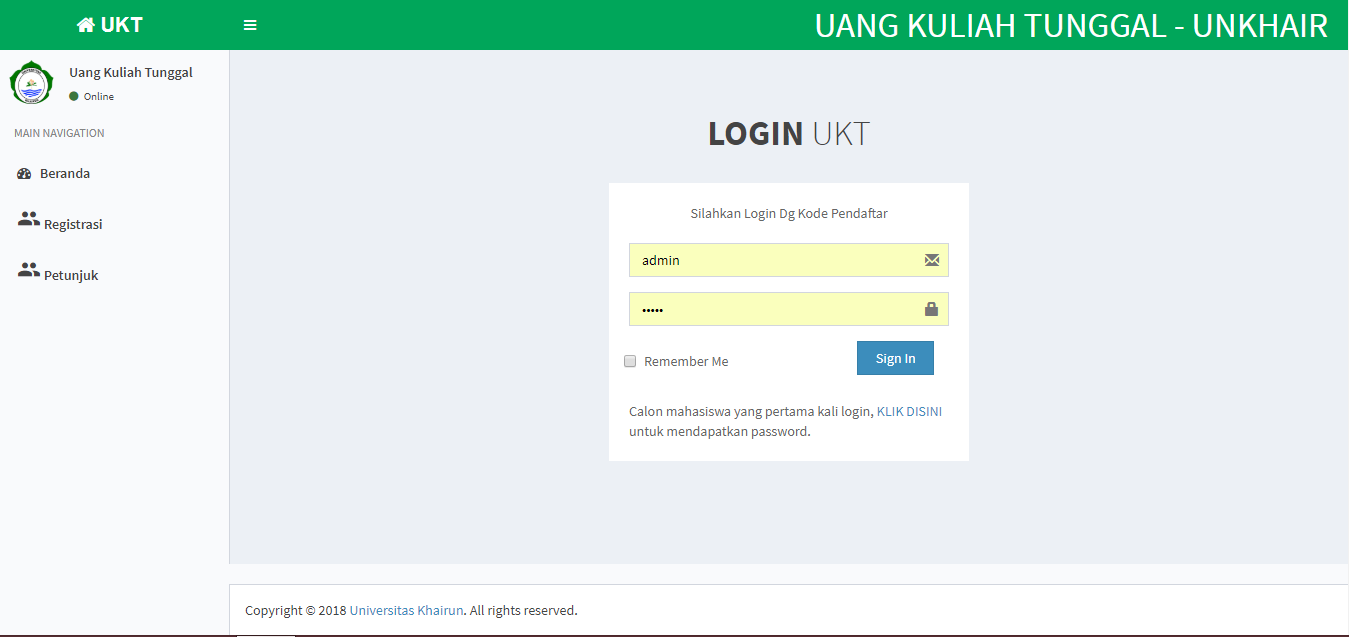Viewport: 1349px width, 637px height.
Task: Enable the Remember Me checkbox
Action: (630, 361)
